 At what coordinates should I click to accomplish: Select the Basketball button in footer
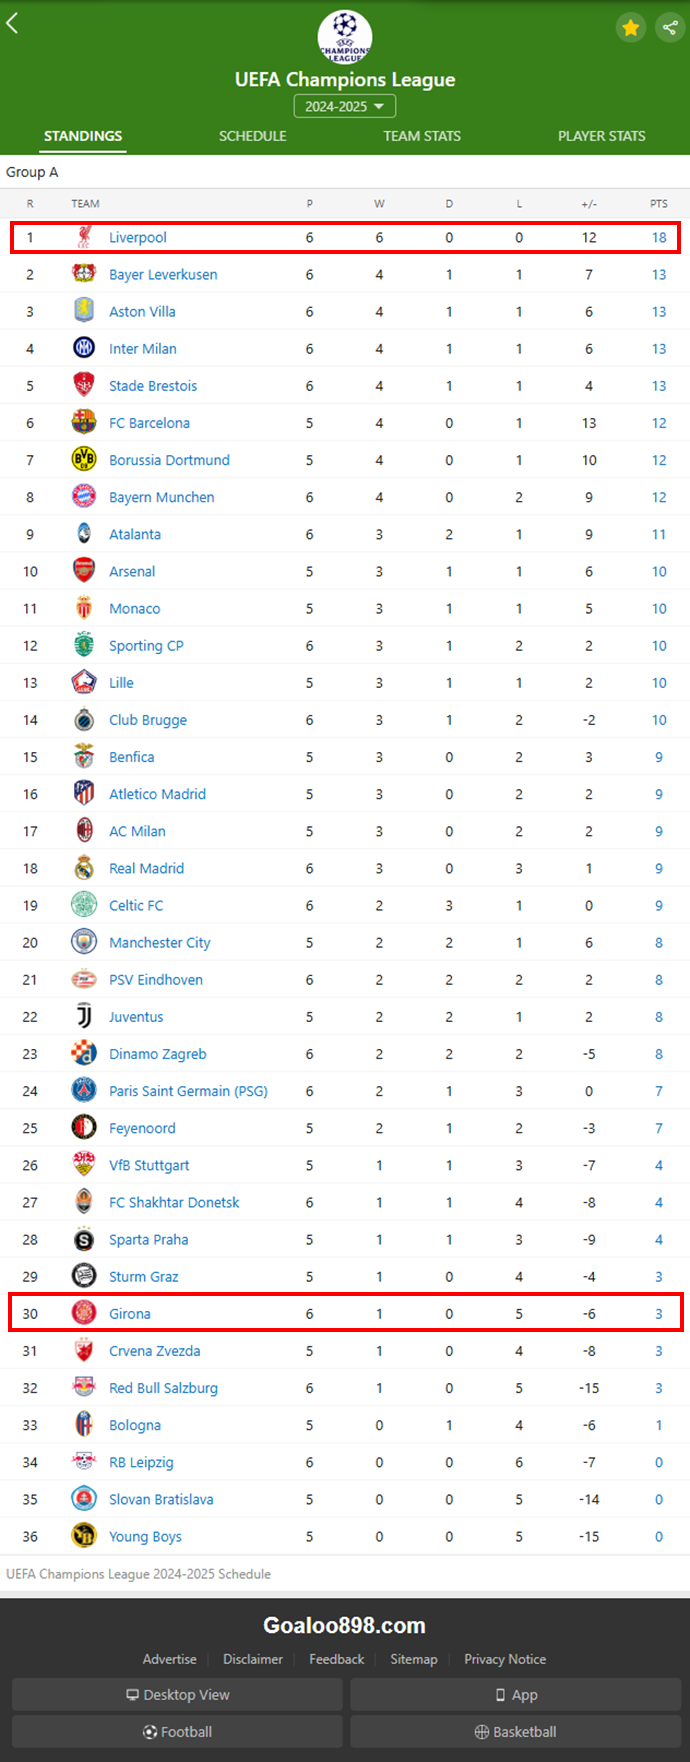[x=516, y=1731]
